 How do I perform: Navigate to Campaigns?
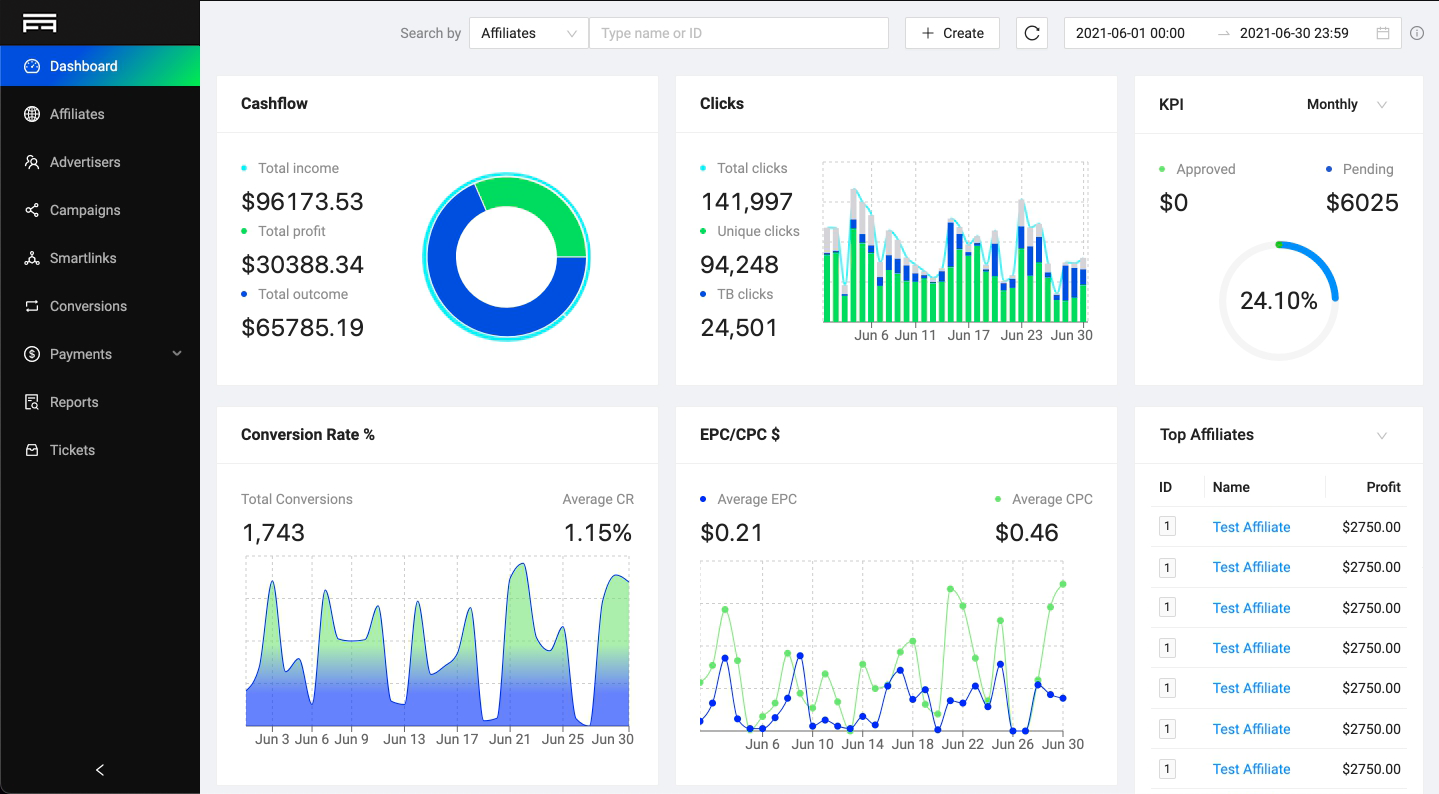[100, 210]
